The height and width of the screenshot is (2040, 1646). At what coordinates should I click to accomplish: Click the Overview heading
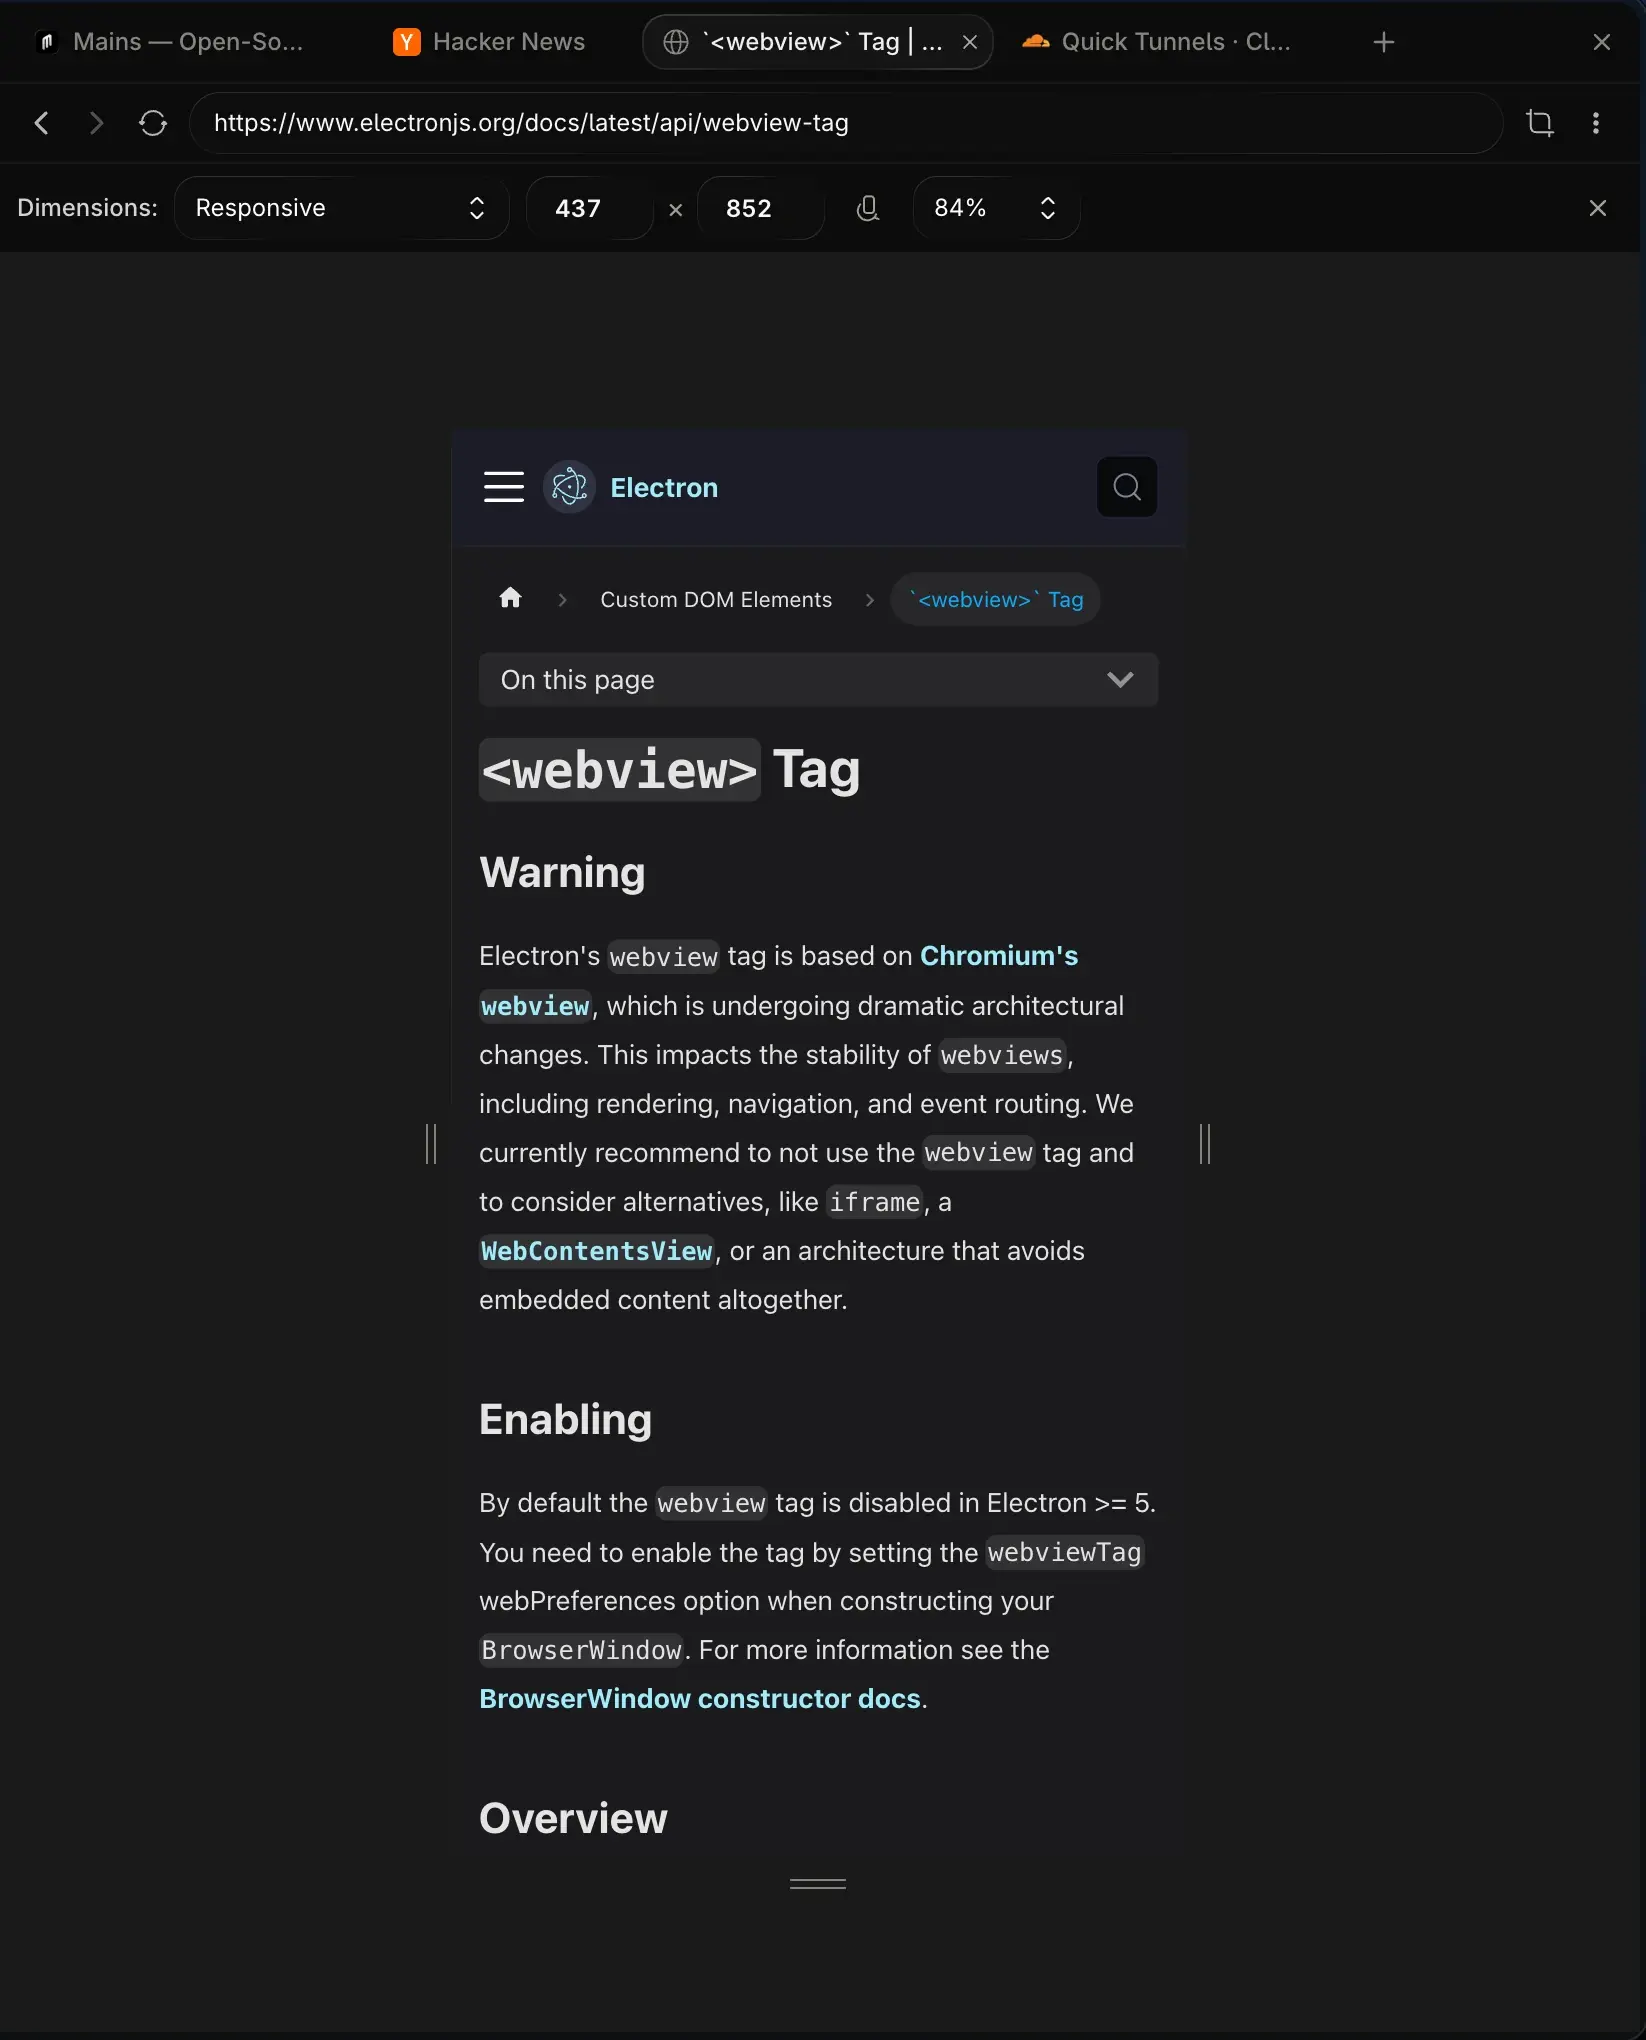point(573,1819)
